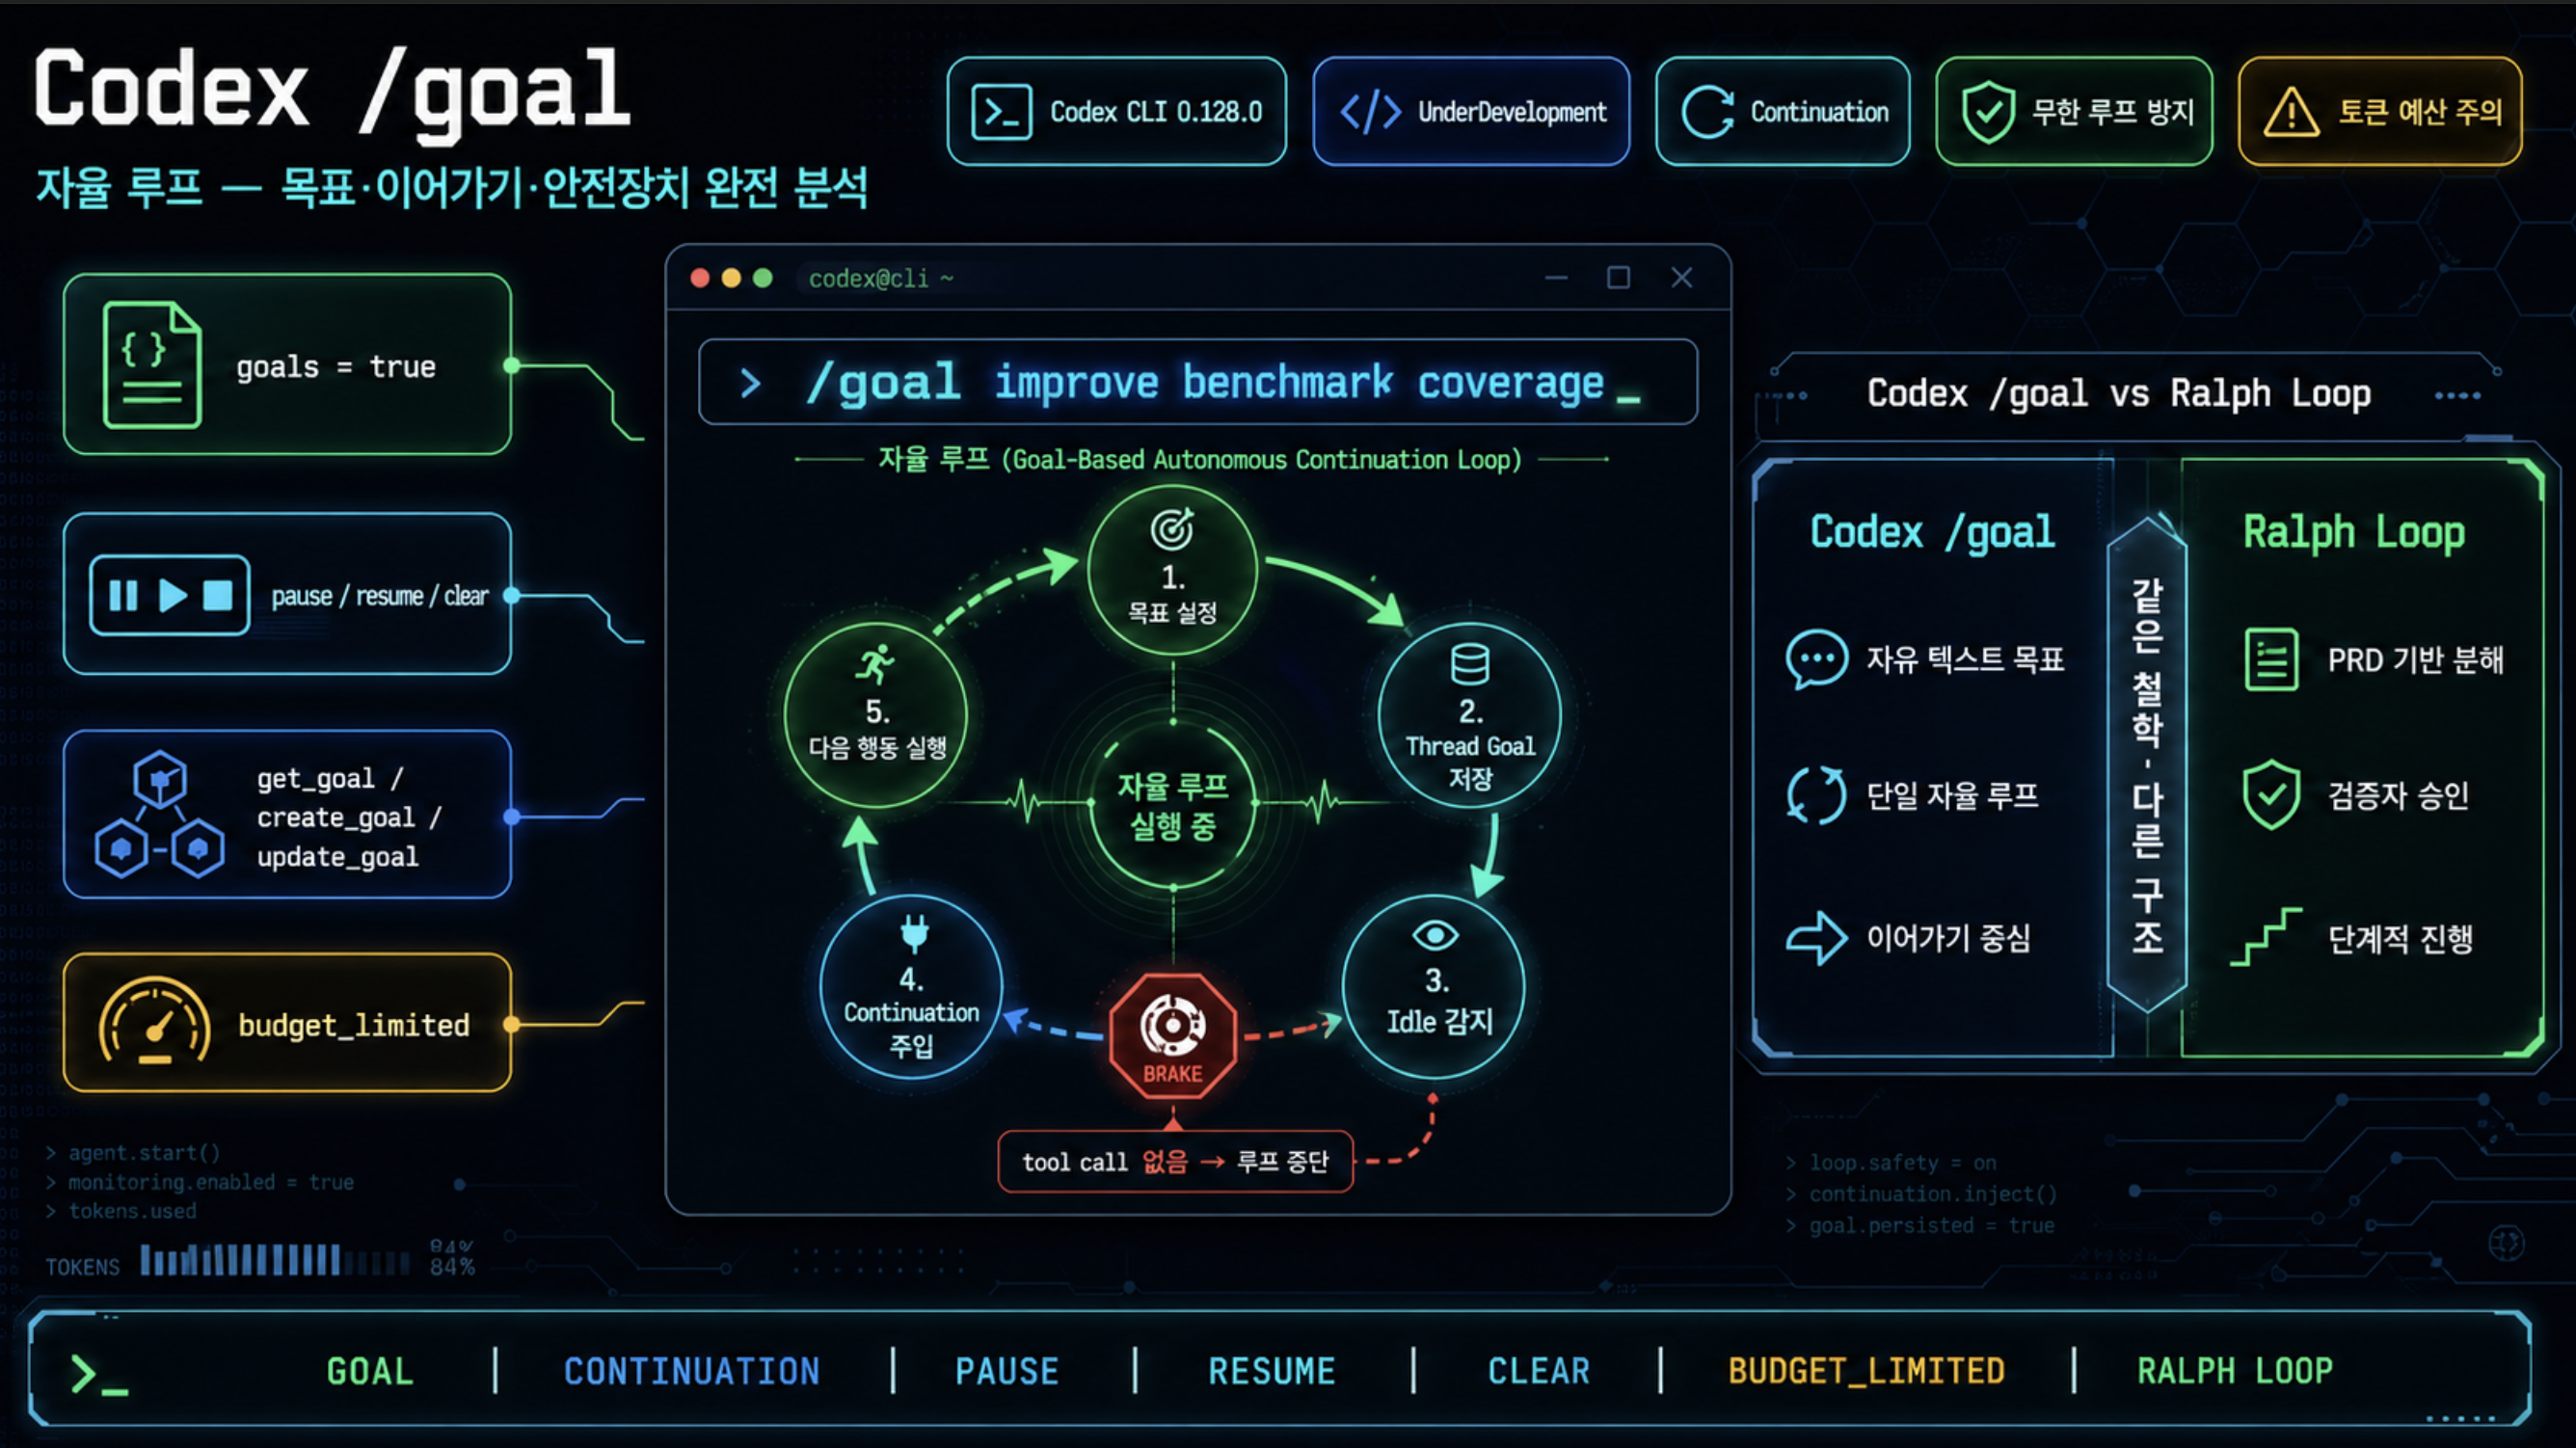Click the eye icon in step 3 Idle 감지
The width and height of the screenshot is (2576, 1448).
pos(1435,936)
